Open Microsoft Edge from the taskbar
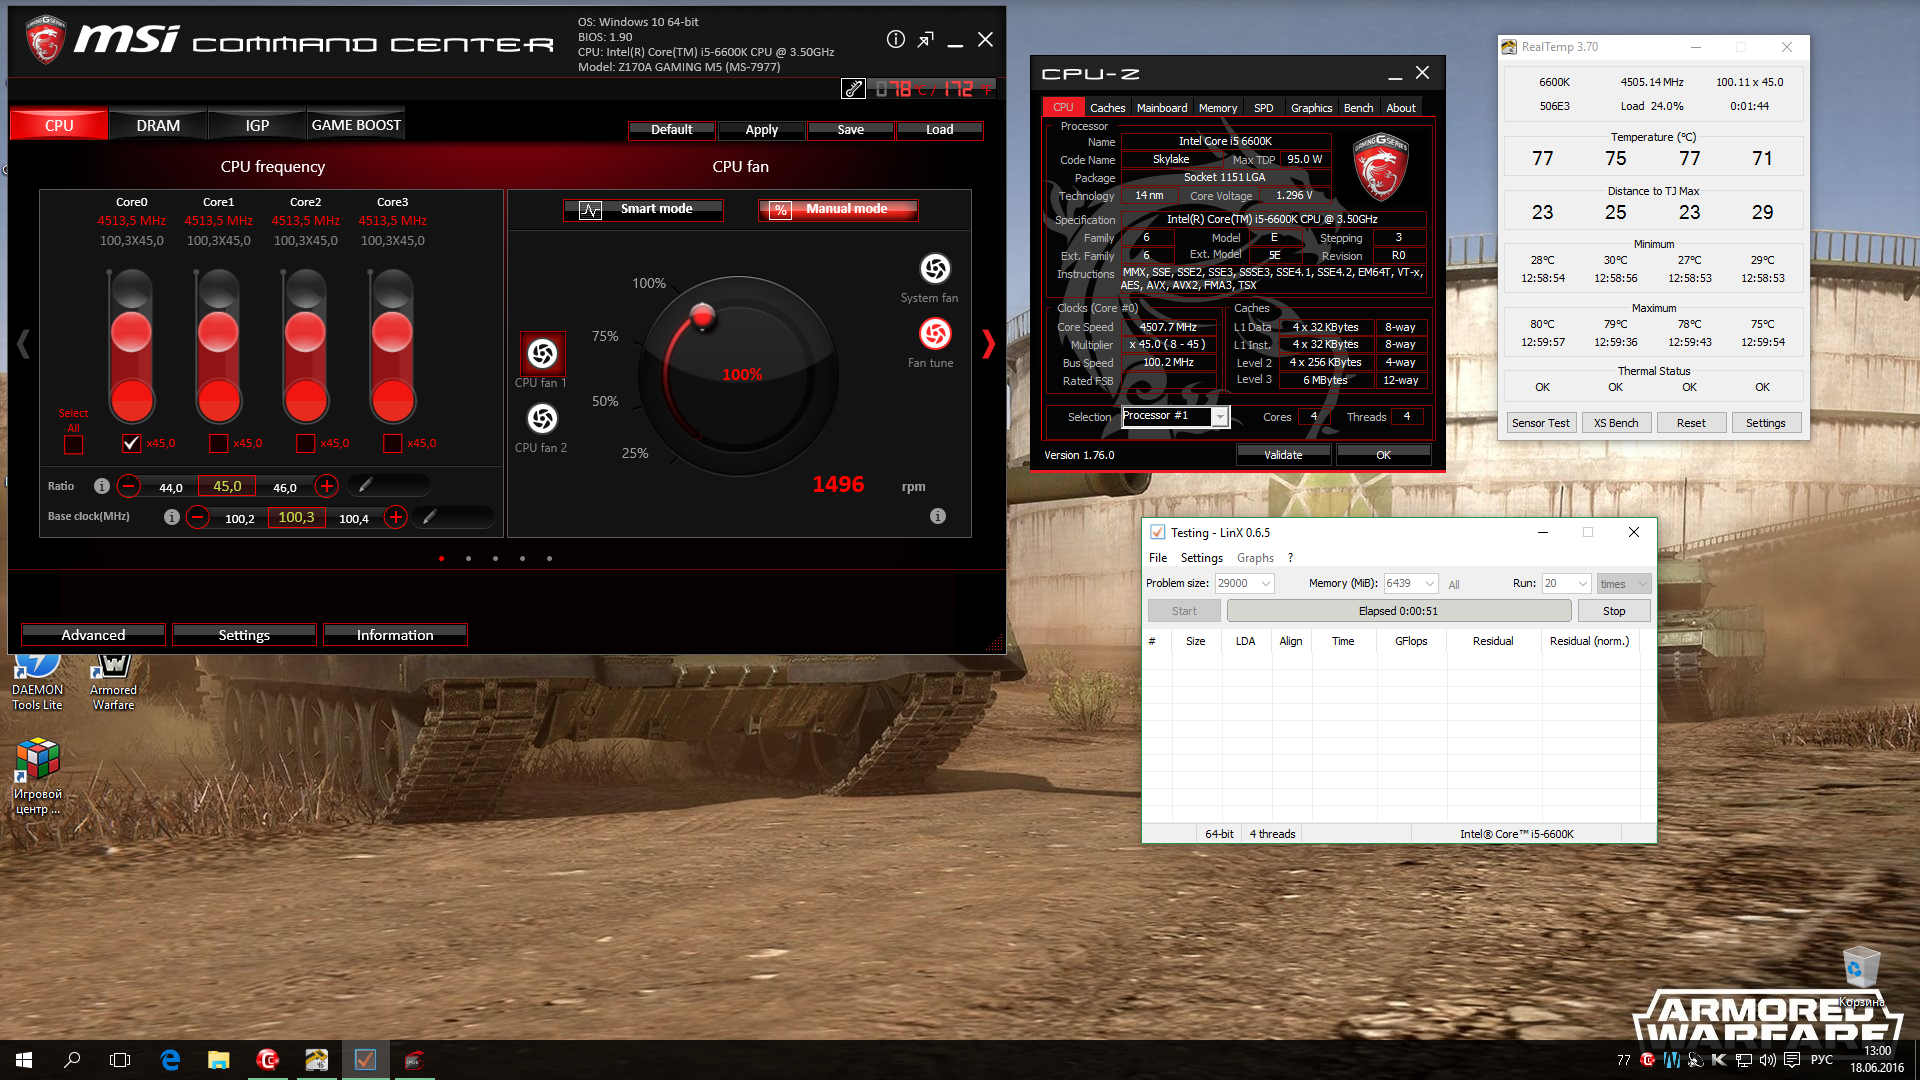1920x1080 pixels. 170,1060
